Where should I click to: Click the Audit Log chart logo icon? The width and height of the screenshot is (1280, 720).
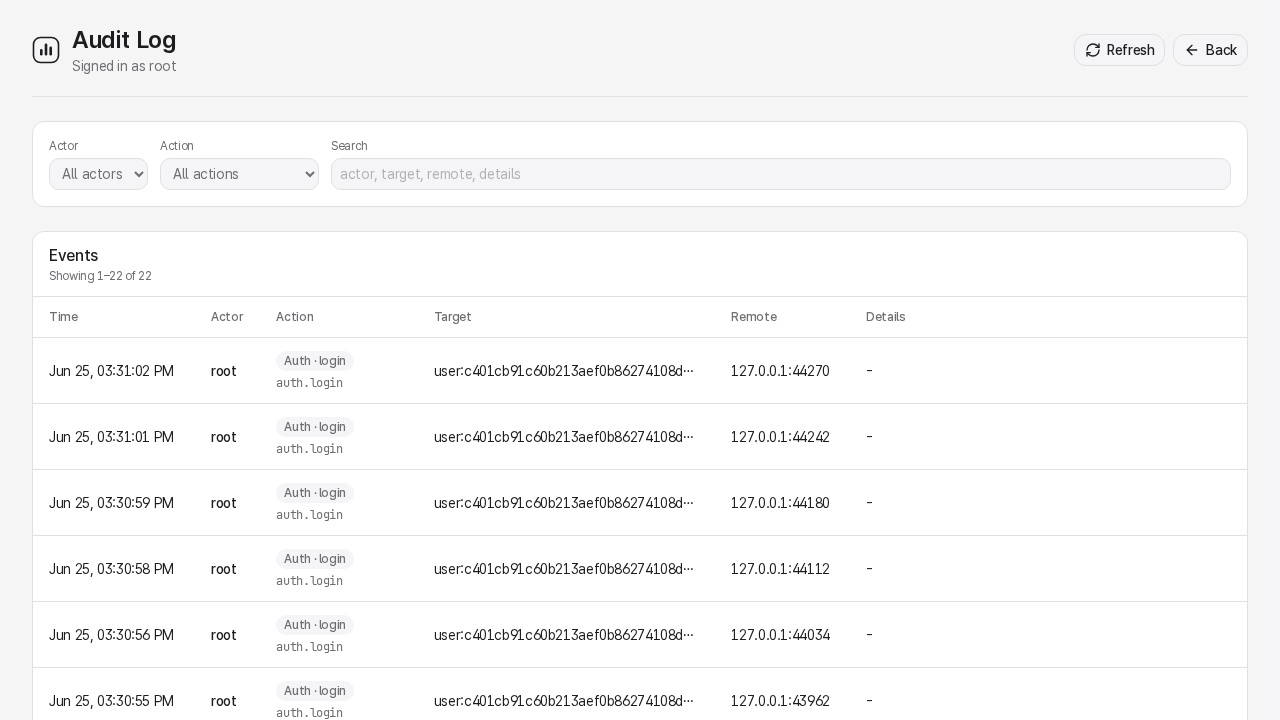tap(46, 50)
